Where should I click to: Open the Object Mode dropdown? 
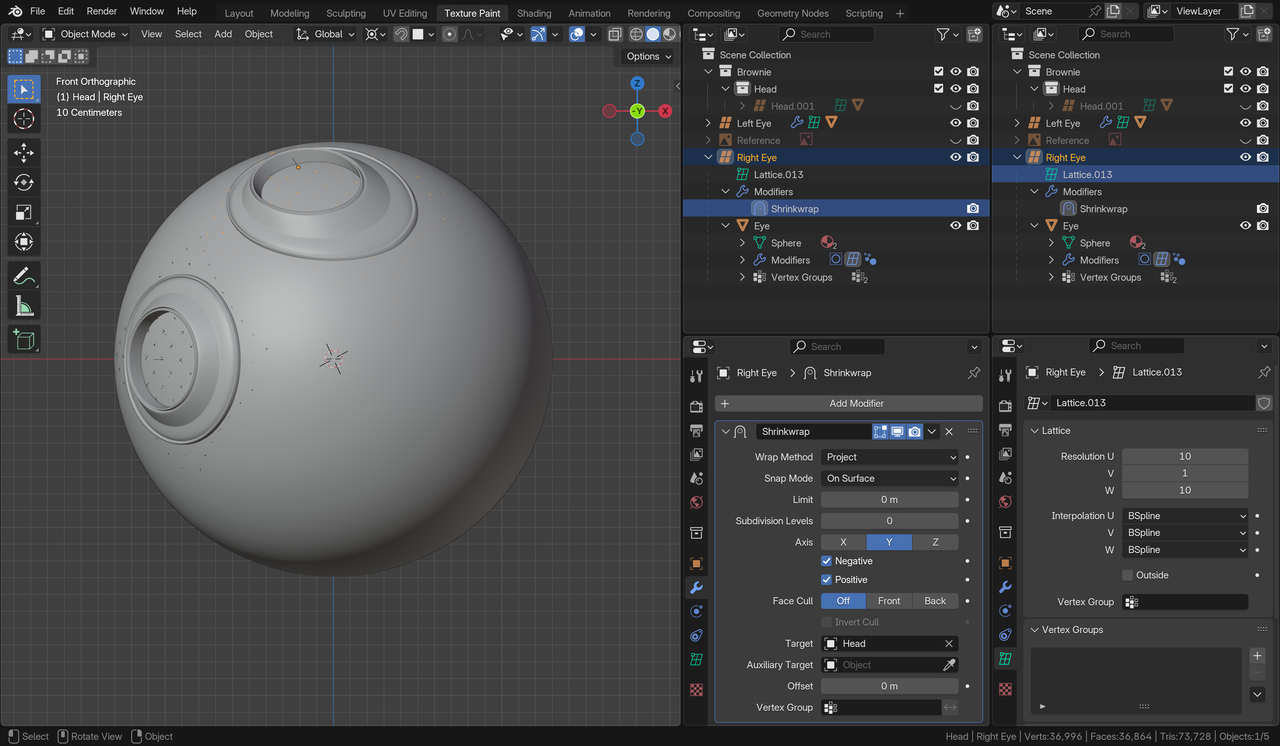[x=86, y=34]
